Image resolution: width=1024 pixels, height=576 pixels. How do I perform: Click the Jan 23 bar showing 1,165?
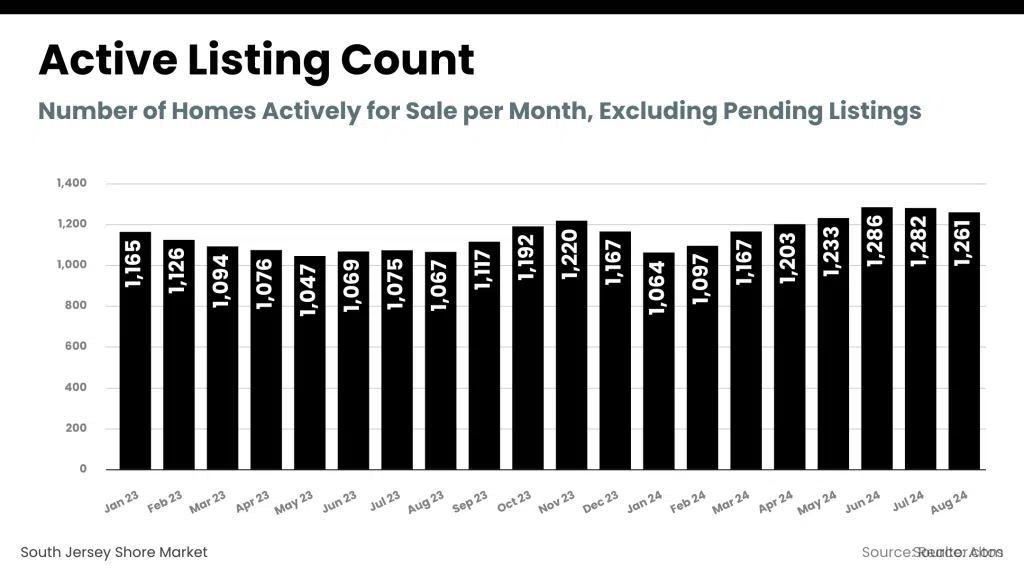[135, 350]
